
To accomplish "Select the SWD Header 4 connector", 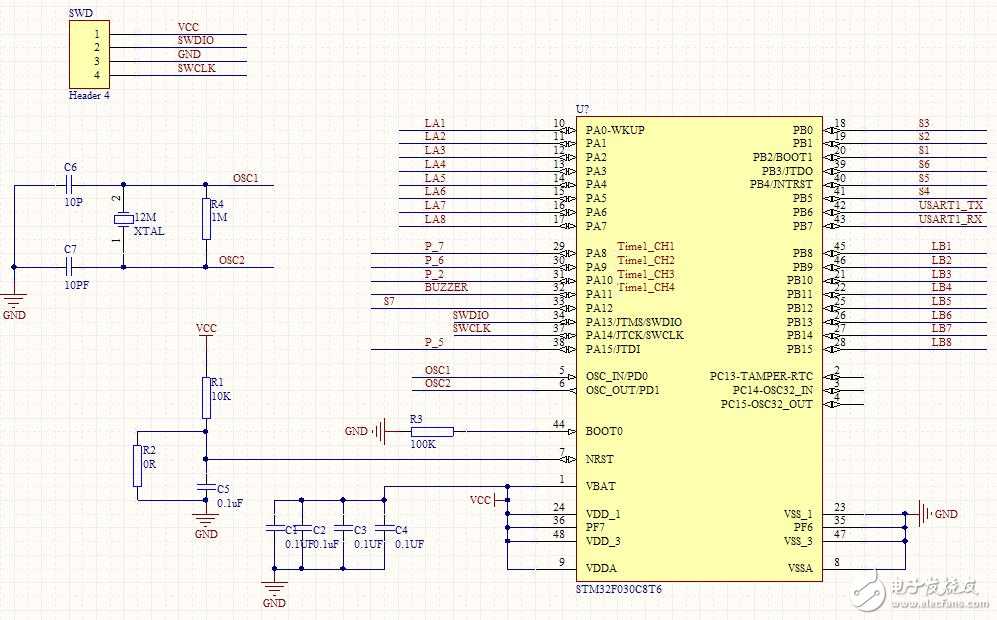I will point(89,54).
